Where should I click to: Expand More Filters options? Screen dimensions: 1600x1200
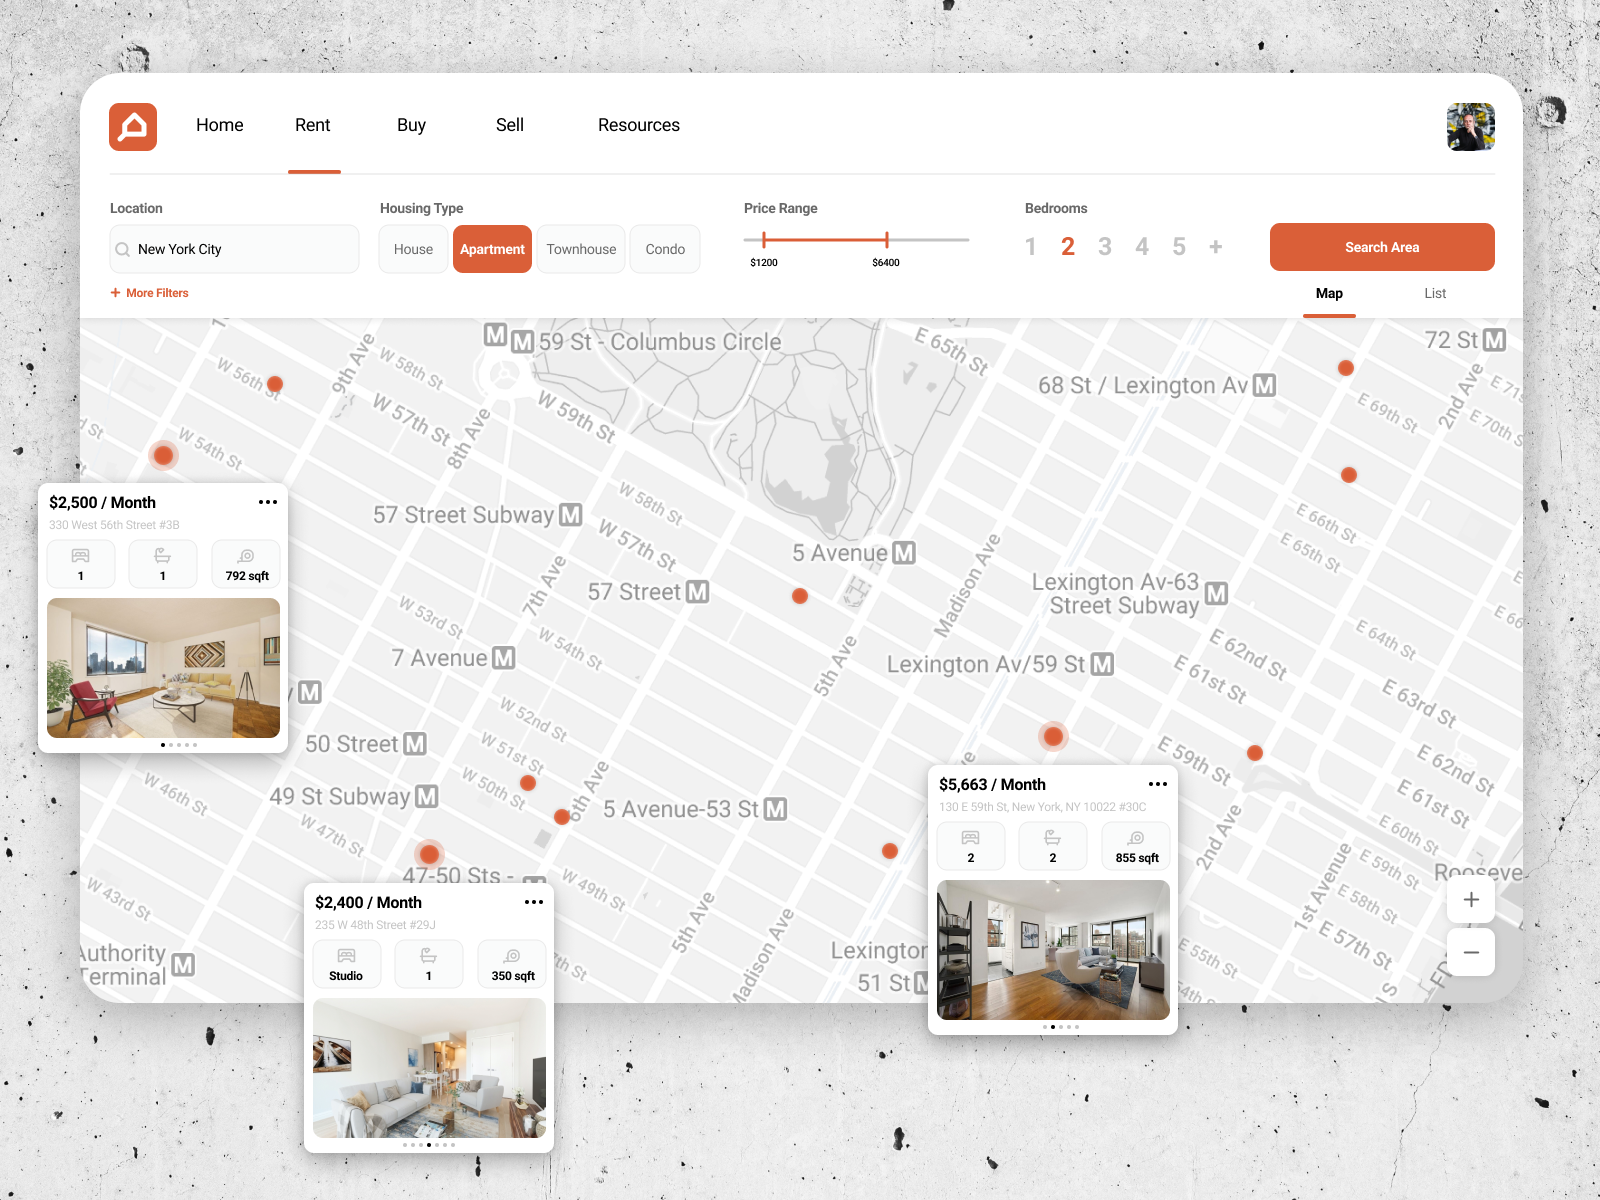click(148, 292)
